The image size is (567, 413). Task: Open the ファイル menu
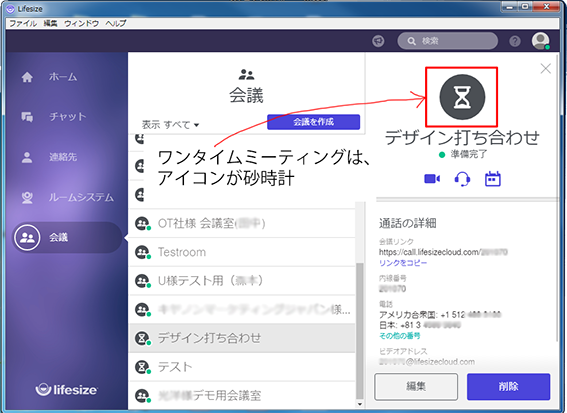pos(23,24)
